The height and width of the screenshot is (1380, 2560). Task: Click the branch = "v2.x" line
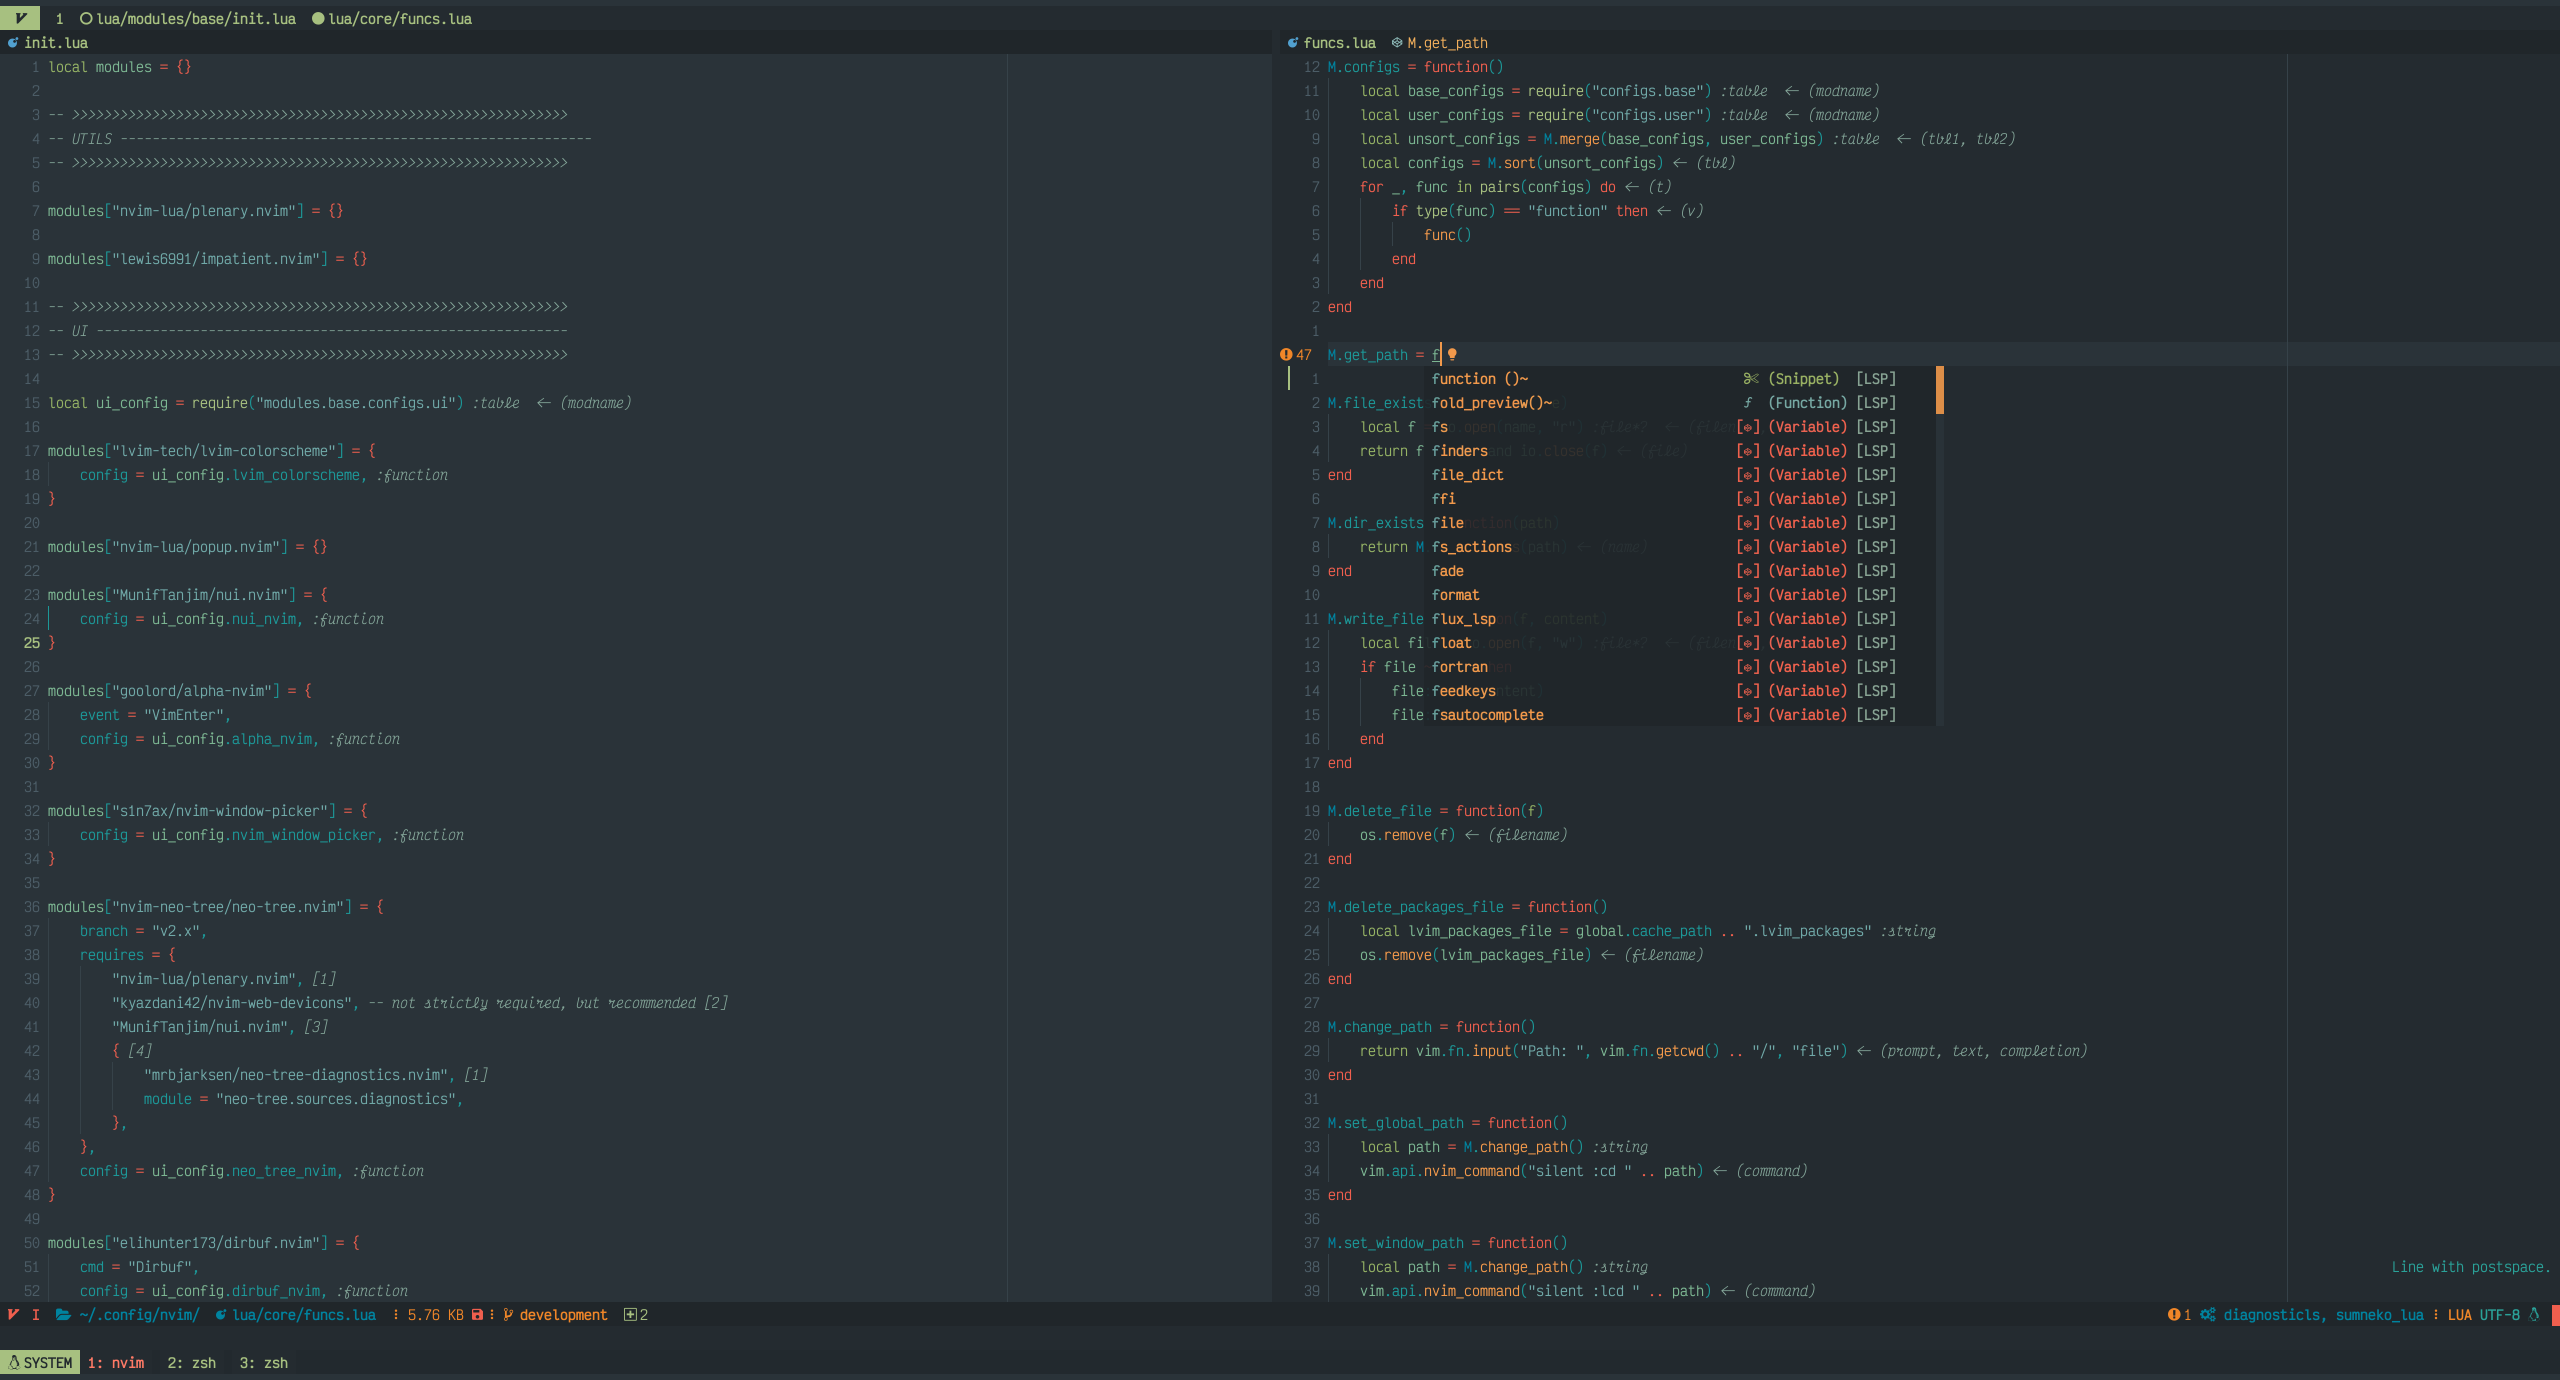(143, 931)
